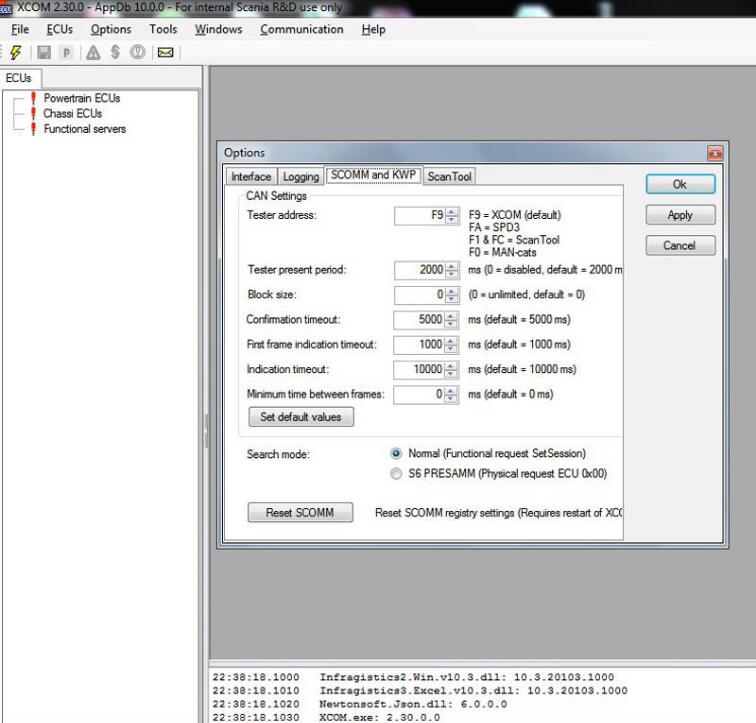
Task: Click the Ok button
Action: pyautogui.click(x=680, y=184)
